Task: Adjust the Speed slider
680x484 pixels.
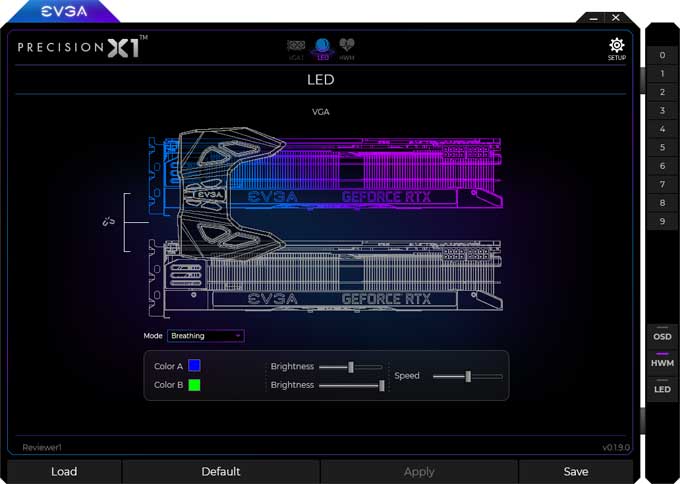Action: coord(468,376)
